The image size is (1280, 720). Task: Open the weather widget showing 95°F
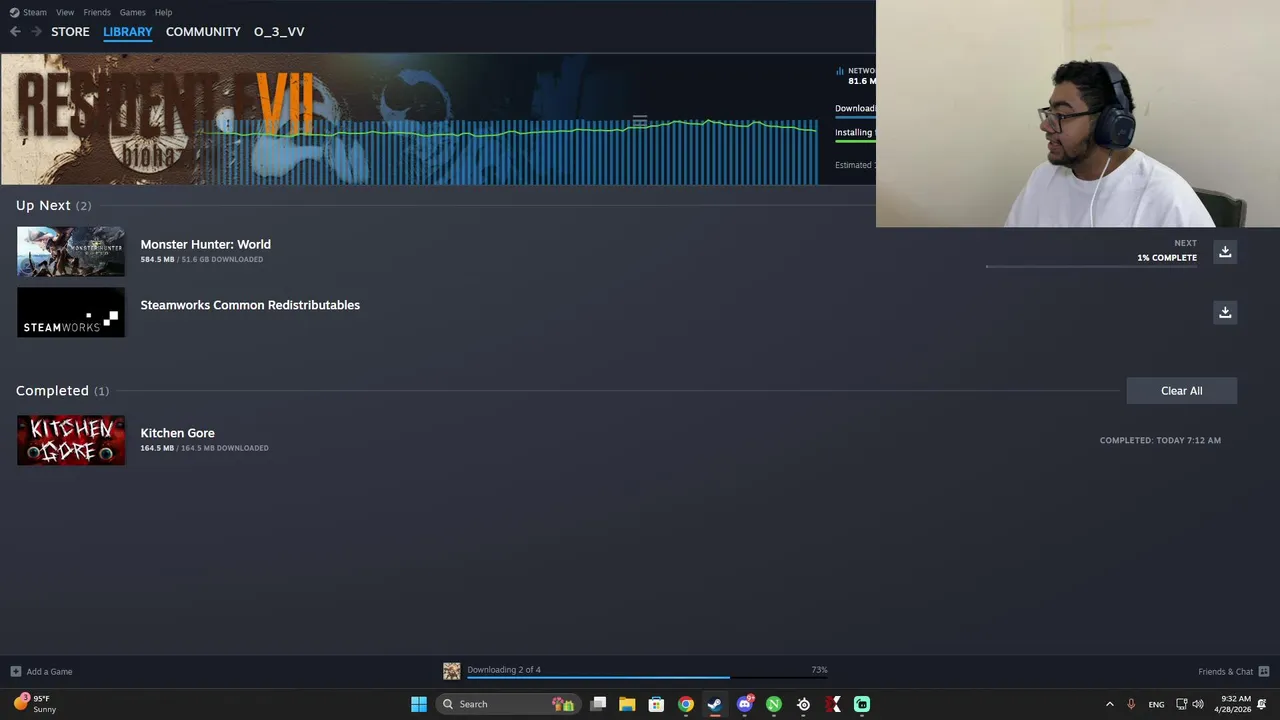coord(35,704)
